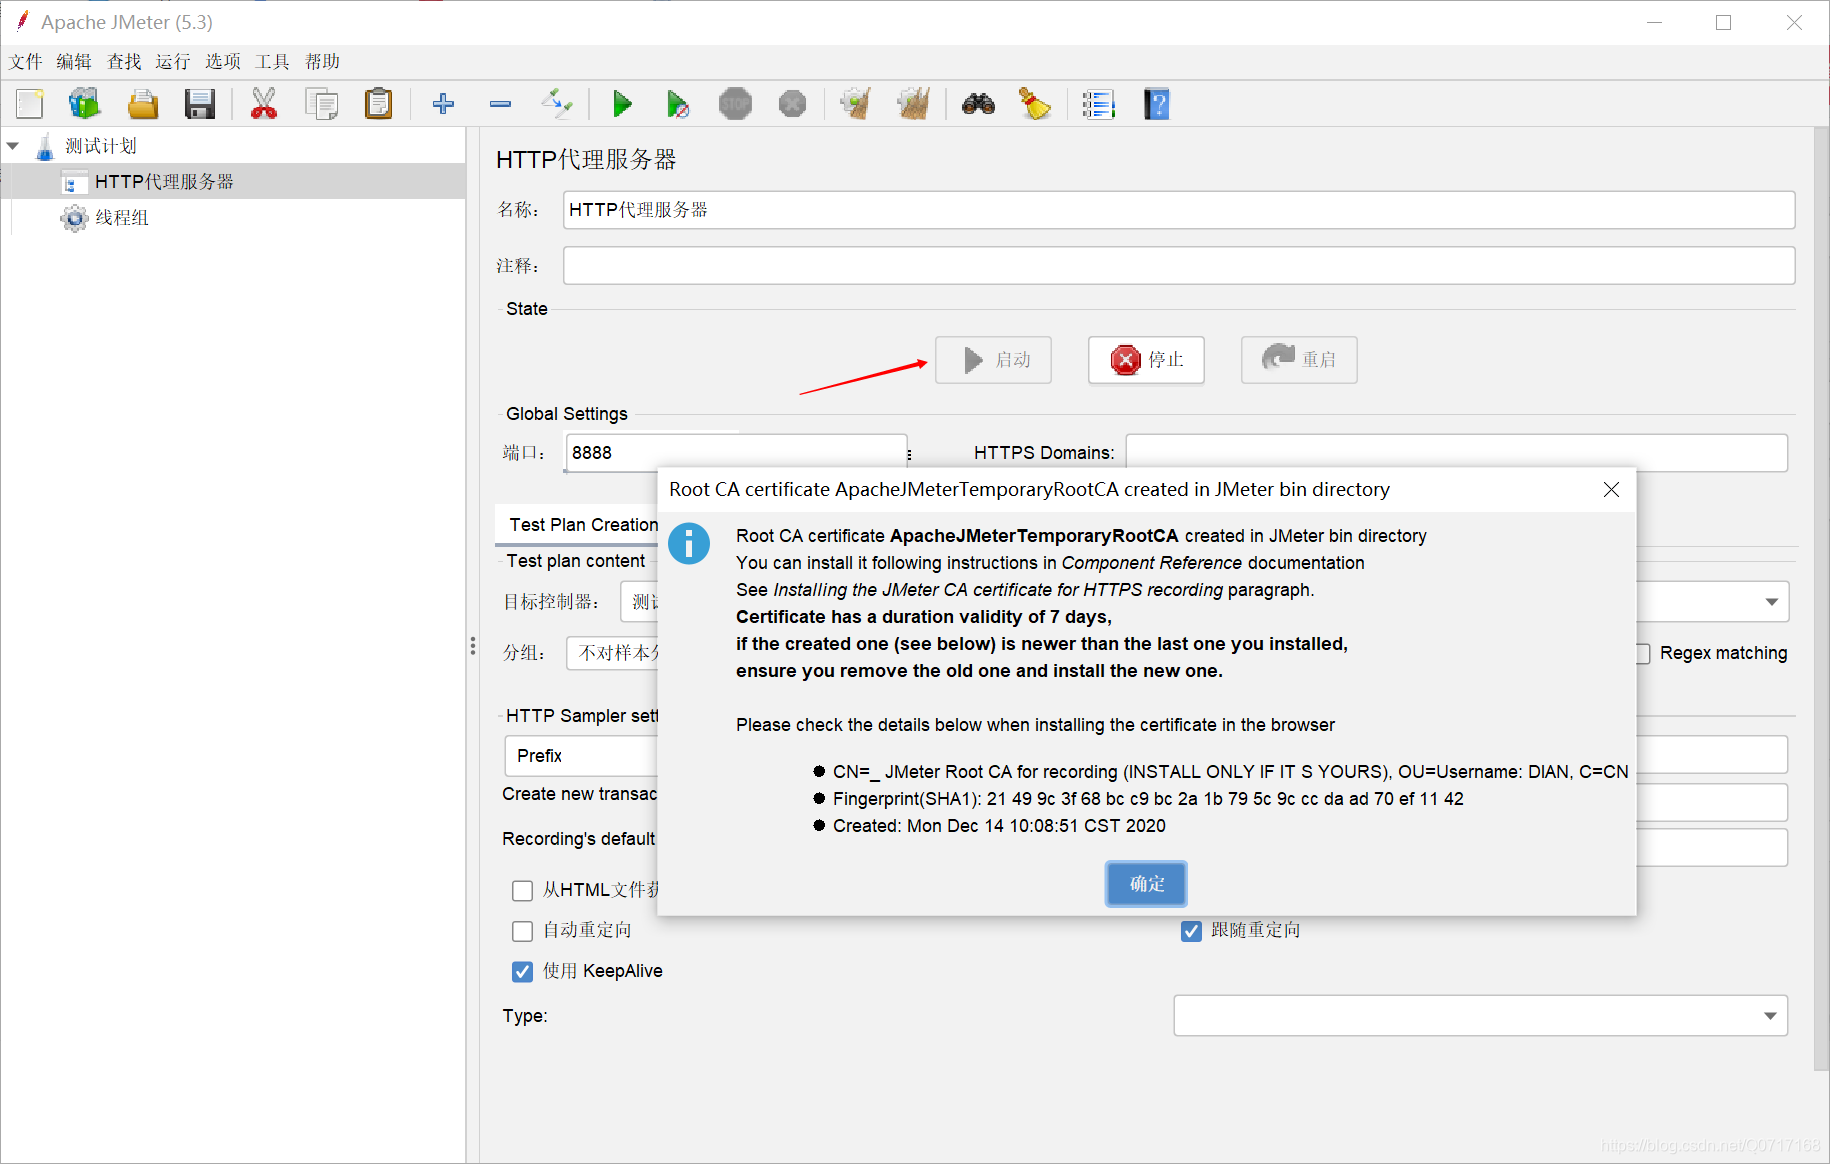This screenshot has height=1164, width=1830.
Task: Click the Clear All double broom icon
Action: coord(914,104)
